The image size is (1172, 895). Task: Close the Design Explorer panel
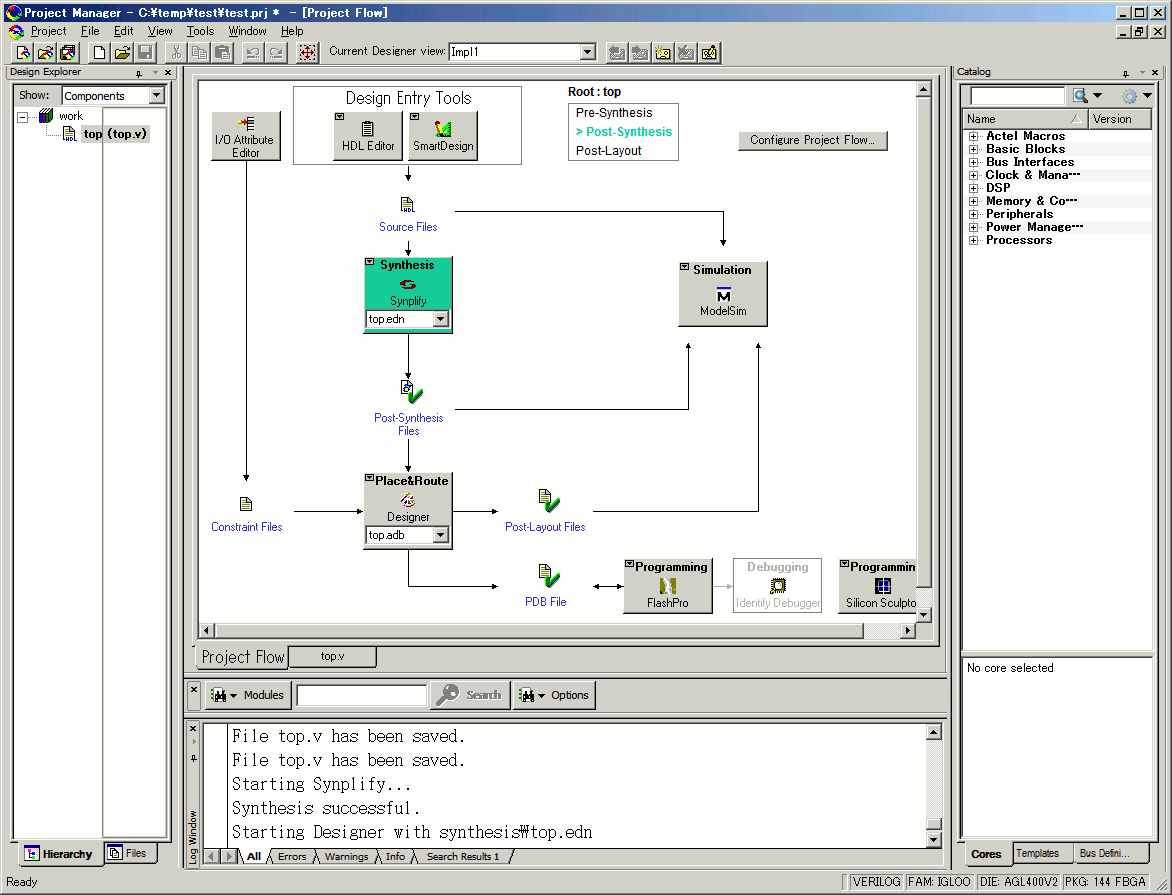[x=168, y=73]
